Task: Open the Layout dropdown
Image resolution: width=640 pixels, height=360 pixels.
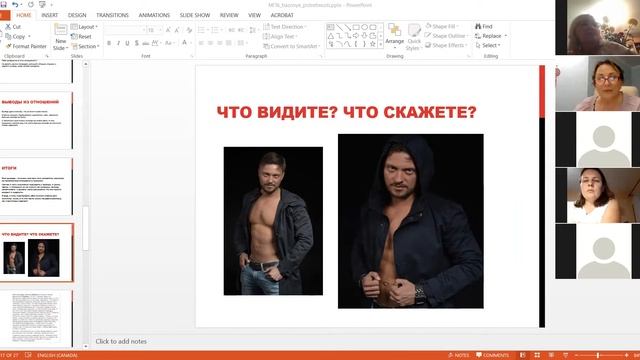Action: tap(84, 27)
